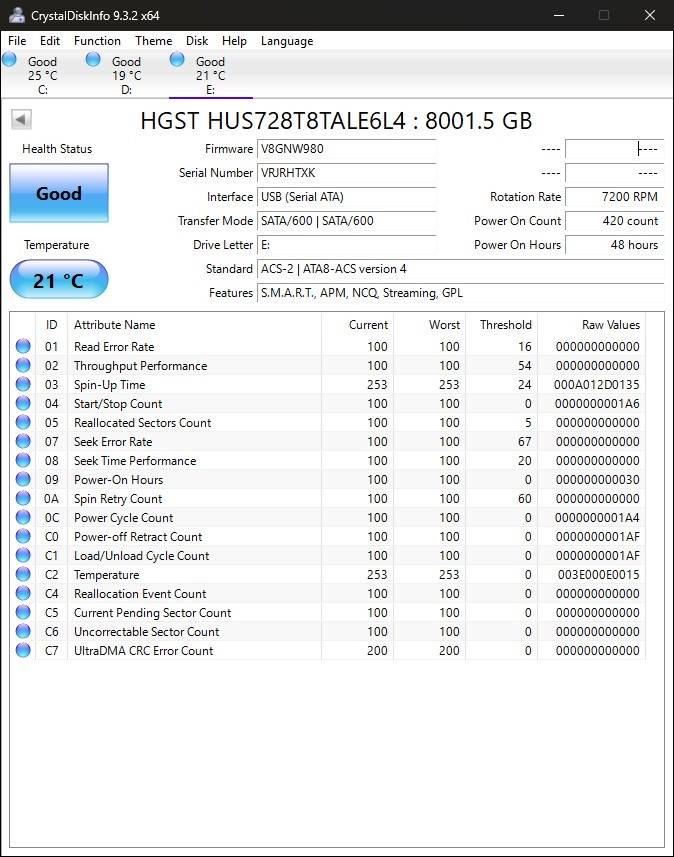Click the ID column header
Screen dimensions: 674x857
coord(51,325)
